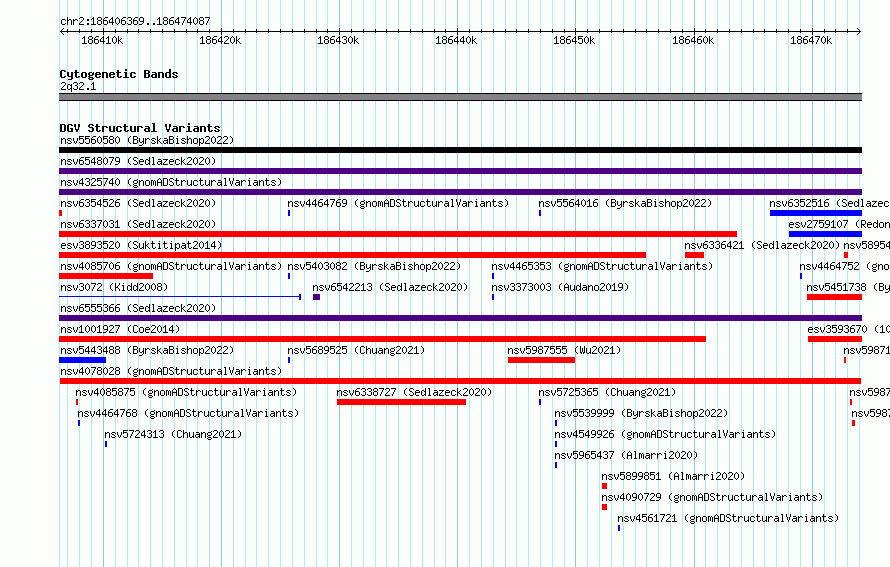
Task: Click the nsv5560580 black variant bar
Action: coord(460,150)
